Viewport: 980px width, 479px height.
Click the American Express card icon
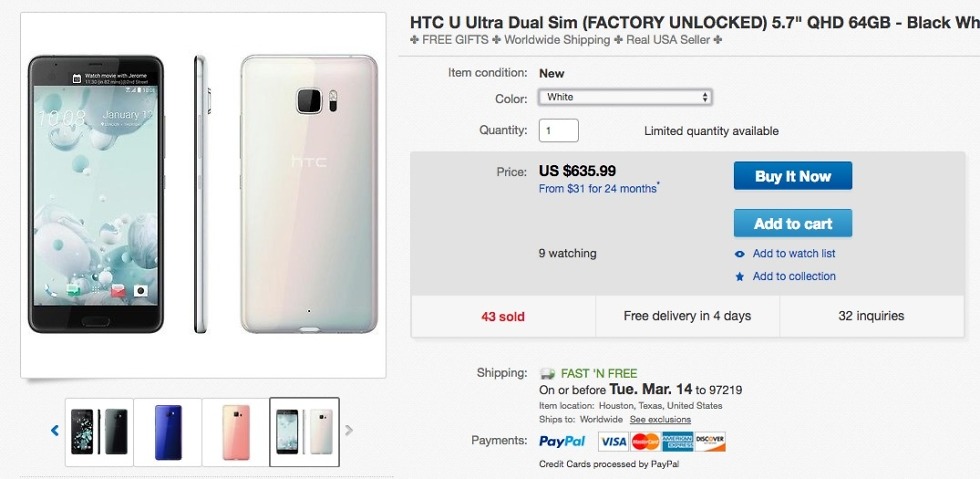pyautogui.click(x=677, y=441)
